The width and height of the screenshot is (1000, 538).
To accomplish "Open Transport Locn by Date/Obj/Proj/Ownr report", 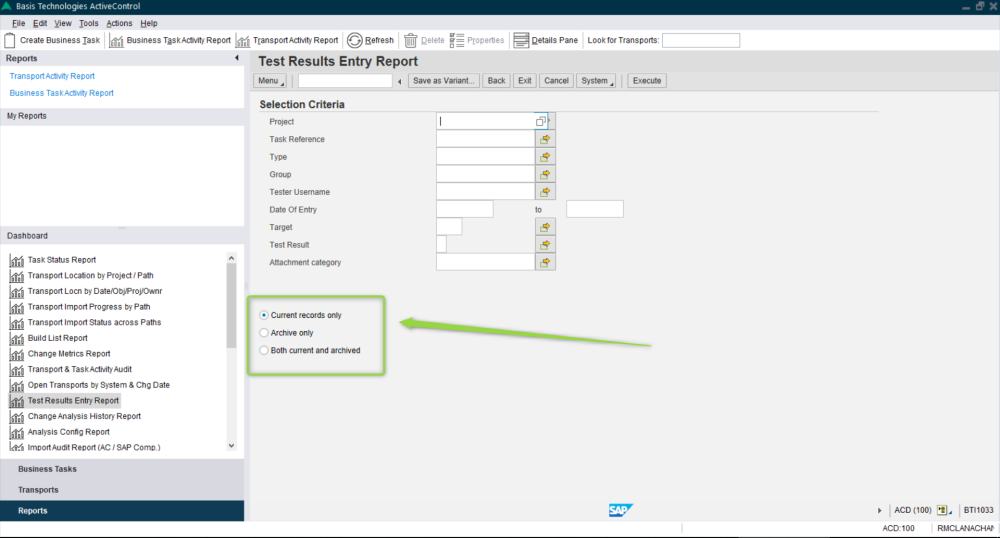I will pyautogui.click(x=95, y=291).
